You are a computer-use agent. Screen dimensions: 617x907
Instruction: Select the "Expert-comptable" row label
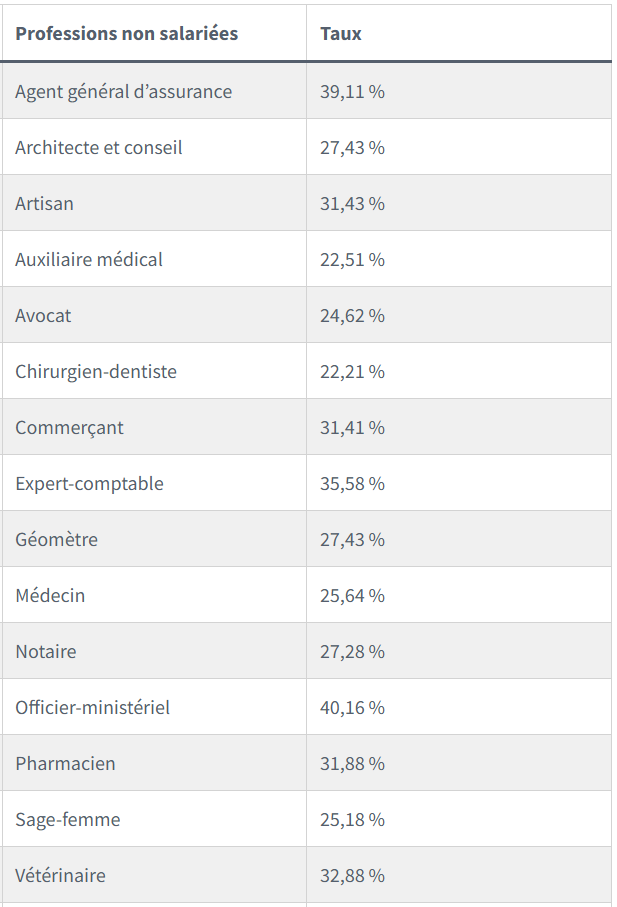(x=89, y=484)
